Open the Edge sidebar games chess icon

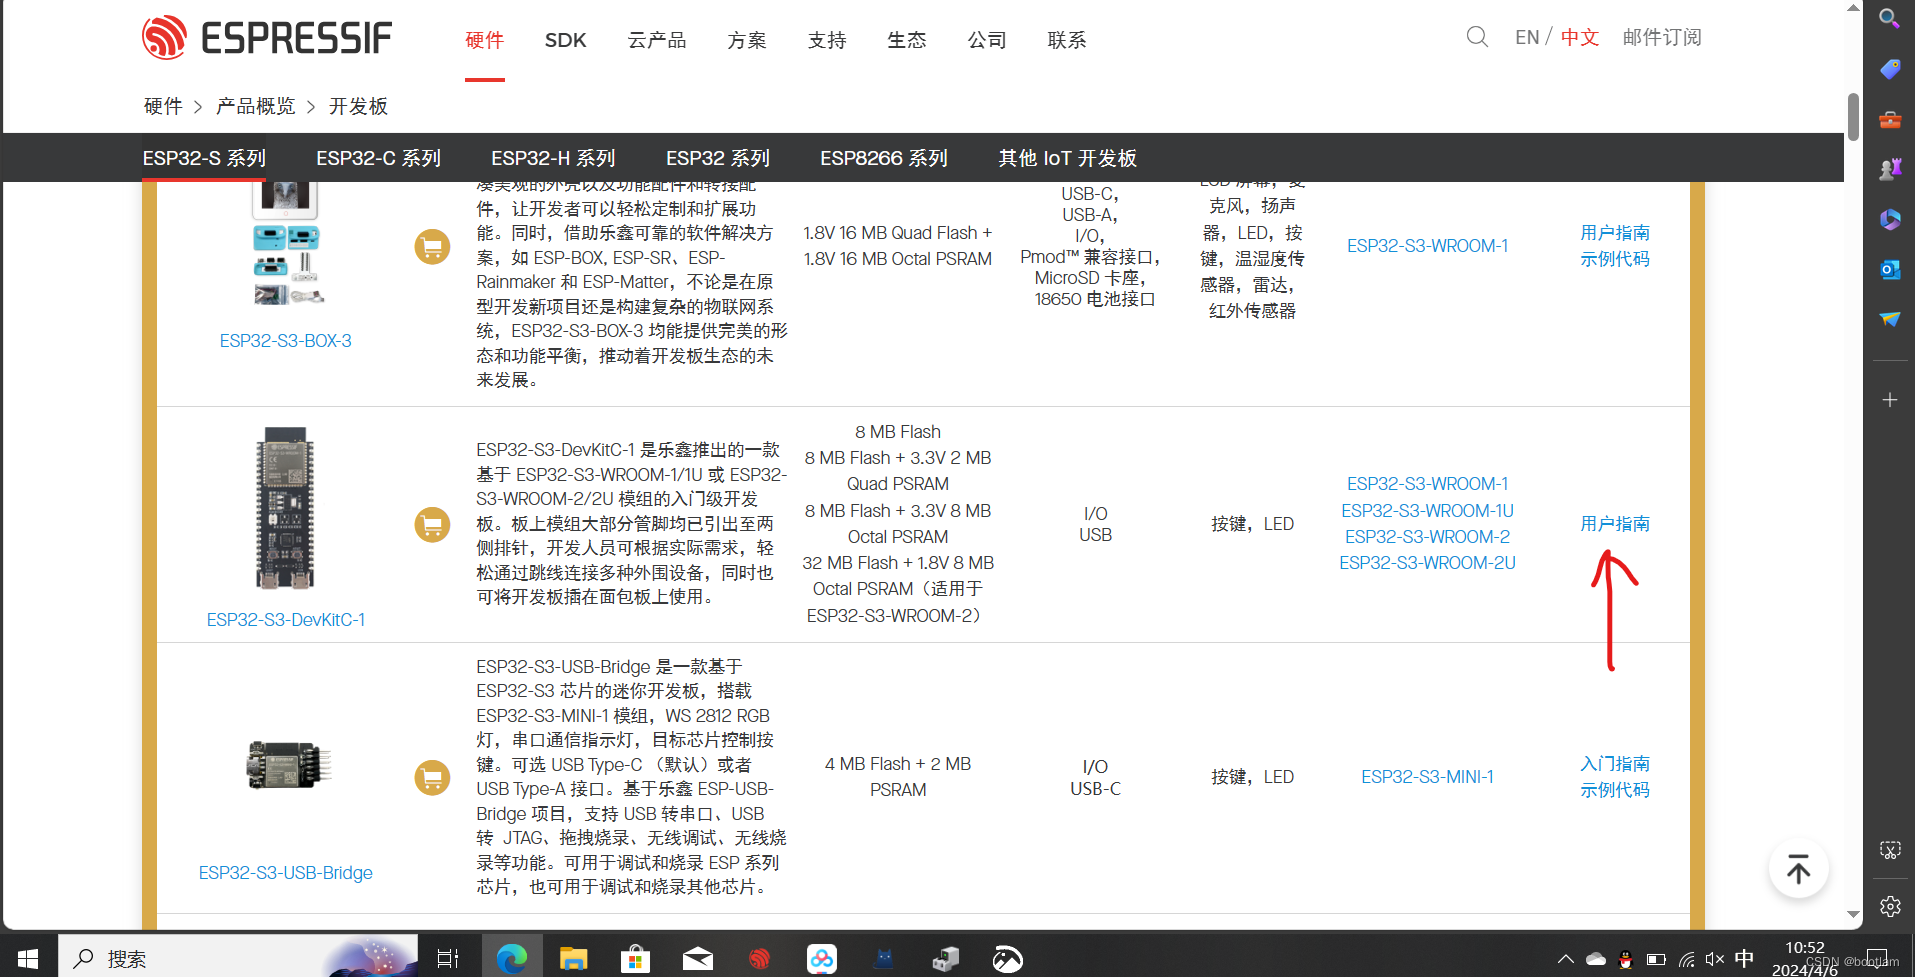click(x=1889, y=169)
